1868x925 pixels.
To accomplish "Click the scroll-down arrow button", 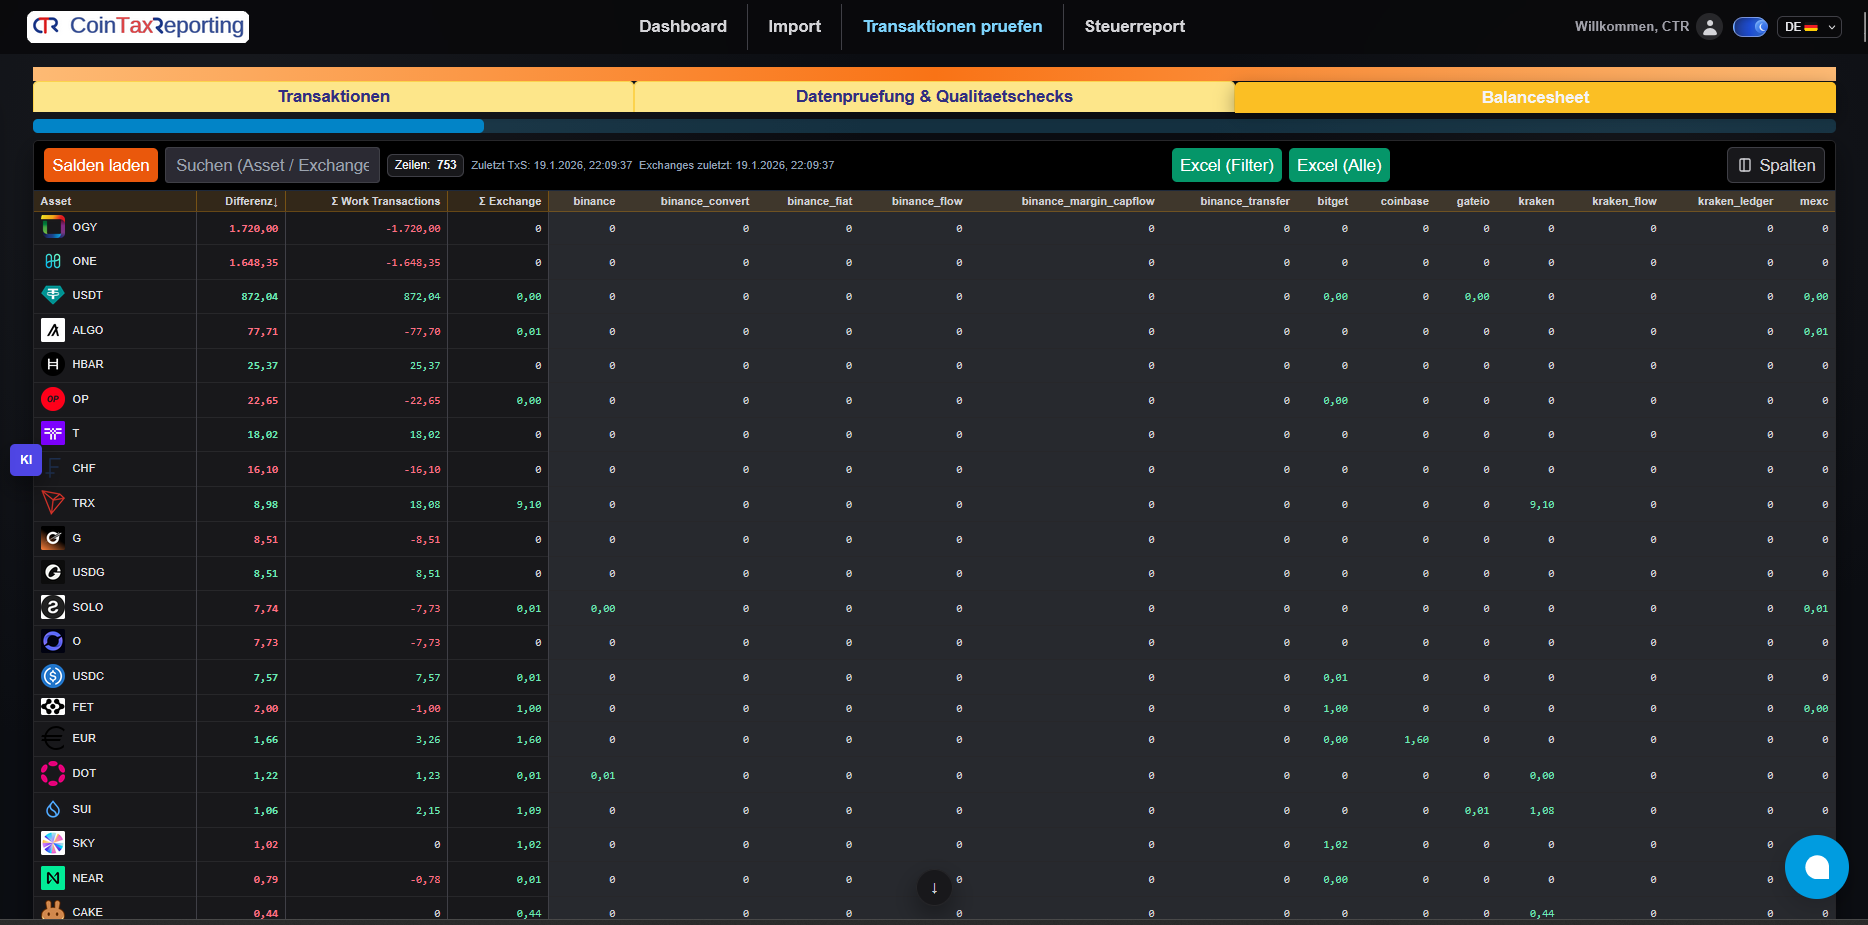I will [934, 887].
